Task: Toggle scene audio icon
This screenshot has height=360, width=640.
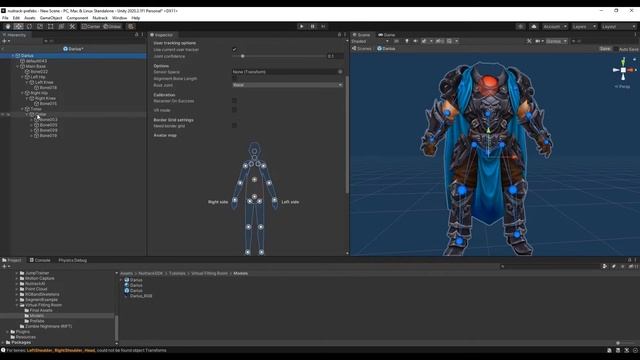Action: [415, 41]
